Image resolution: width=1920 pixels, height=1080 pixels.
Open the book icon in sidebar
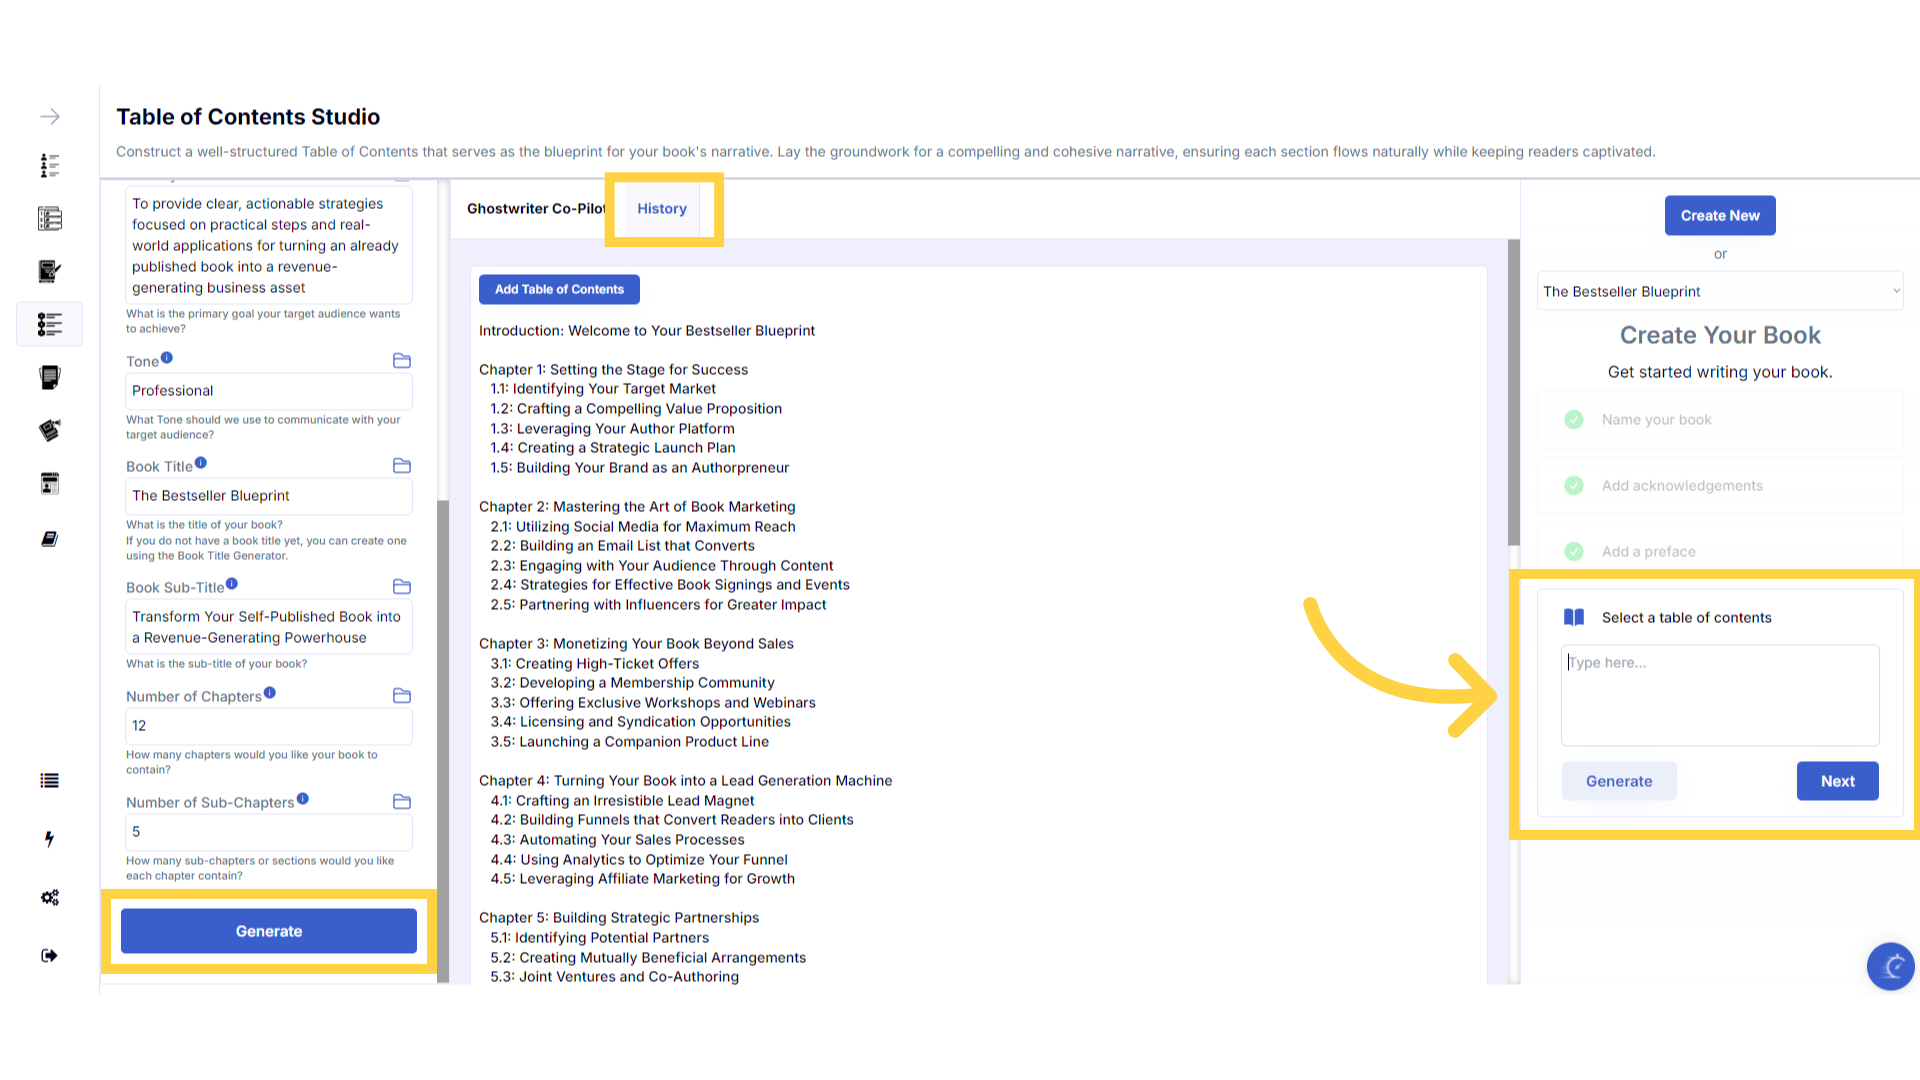[x=49, y=539]
